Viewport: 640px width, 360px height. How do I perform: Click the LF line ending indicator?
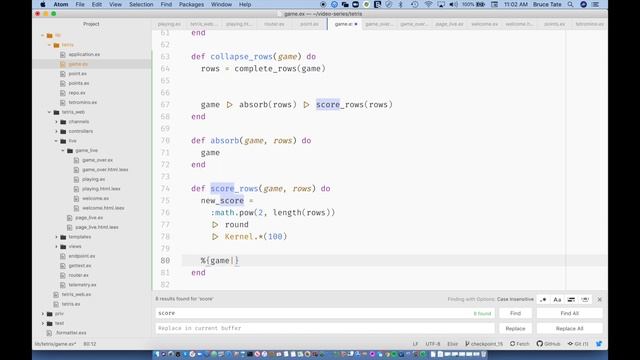click(416, 344)
